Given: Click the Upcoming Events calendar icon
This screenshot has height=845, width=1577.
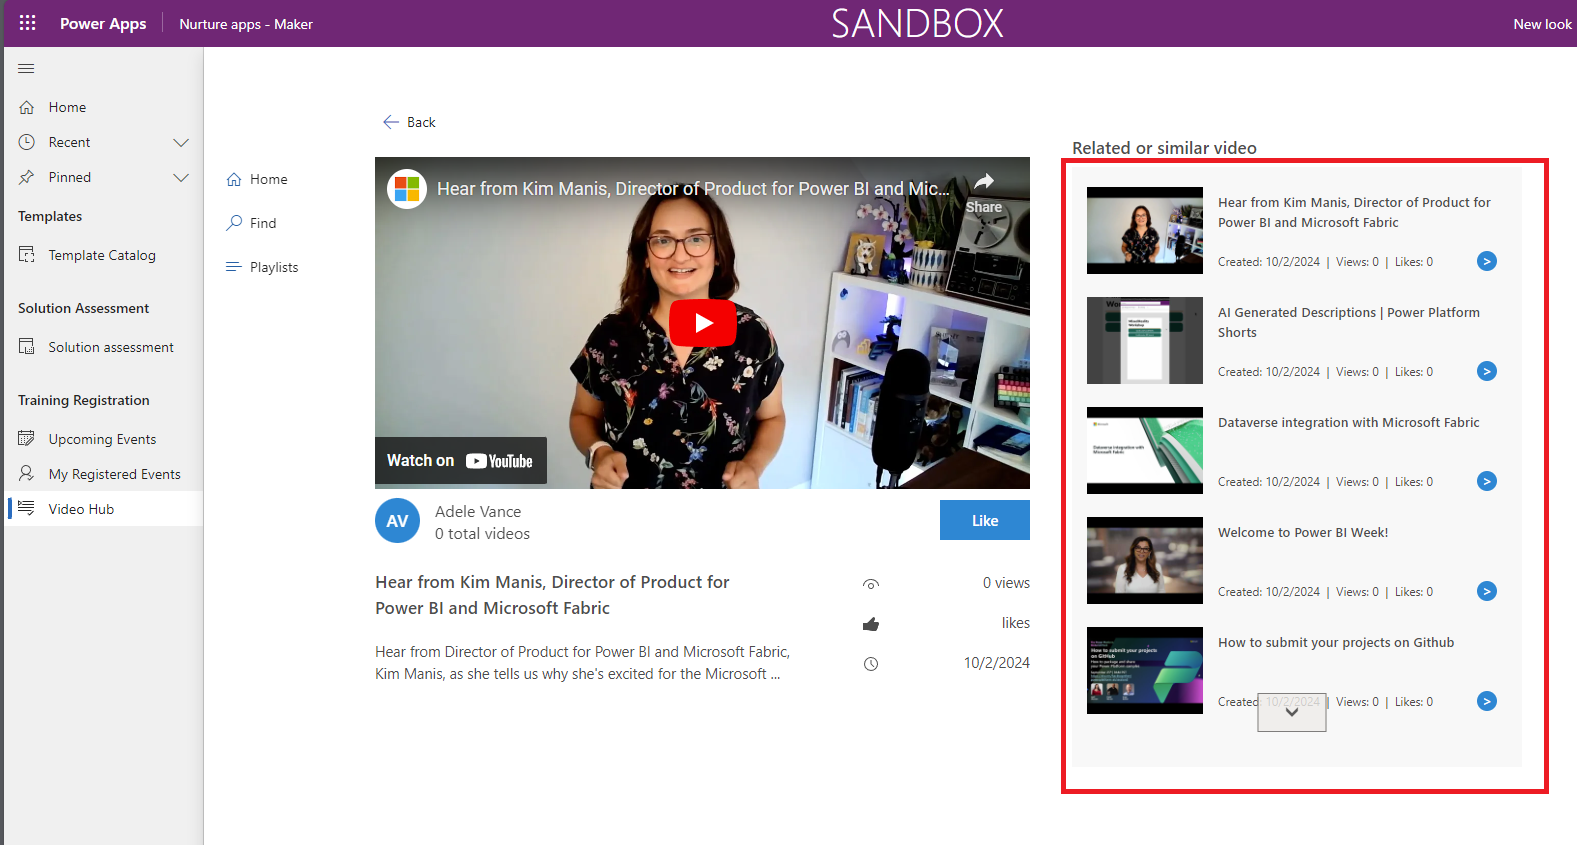Looking at the screenshot, I should click(27, 439).
